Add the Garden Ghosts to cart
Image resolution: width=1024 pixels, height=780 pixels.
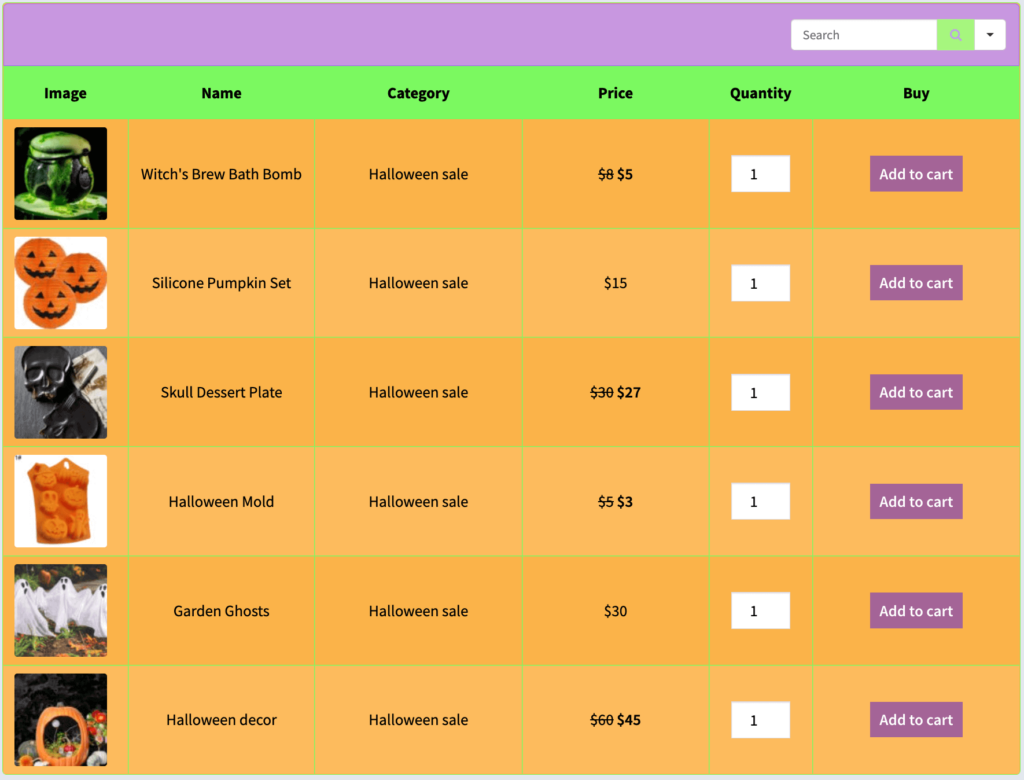pyautogui.click(x=915, y=610)
